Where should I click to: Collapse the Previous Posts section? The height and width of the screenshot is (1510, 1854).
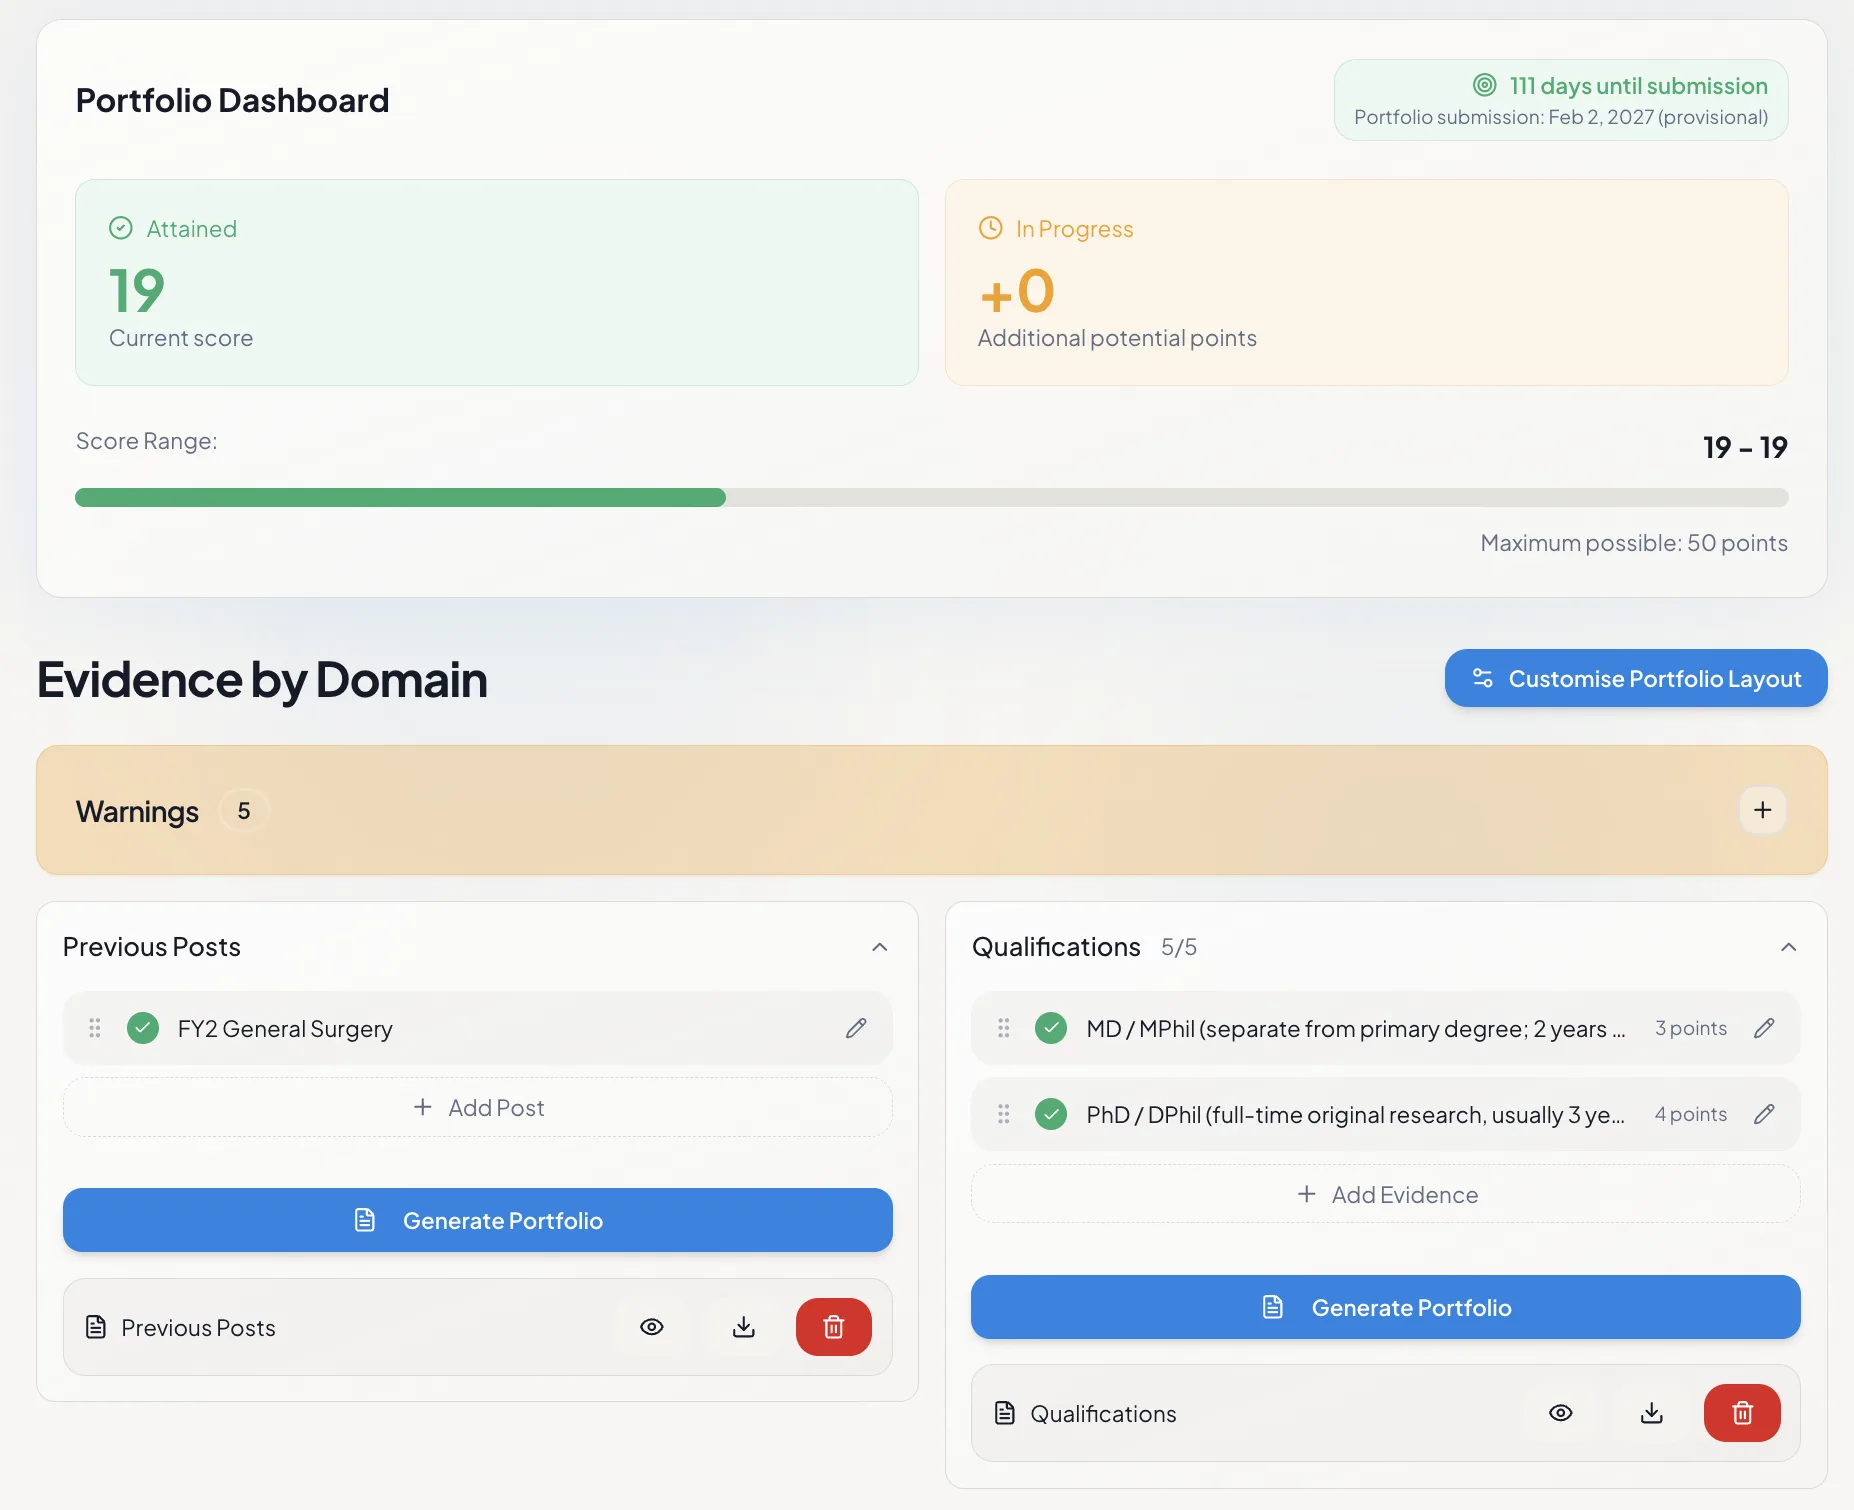click(x=880, y=947)
